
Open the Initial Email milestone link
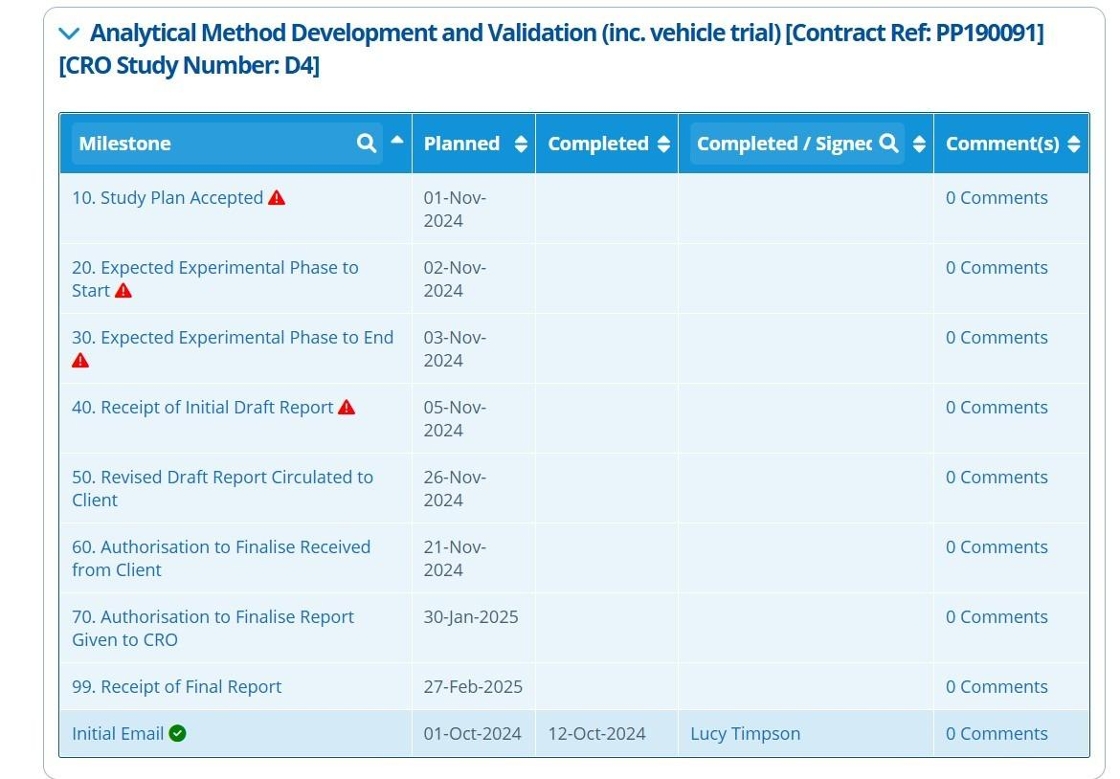tap(117, 734)
